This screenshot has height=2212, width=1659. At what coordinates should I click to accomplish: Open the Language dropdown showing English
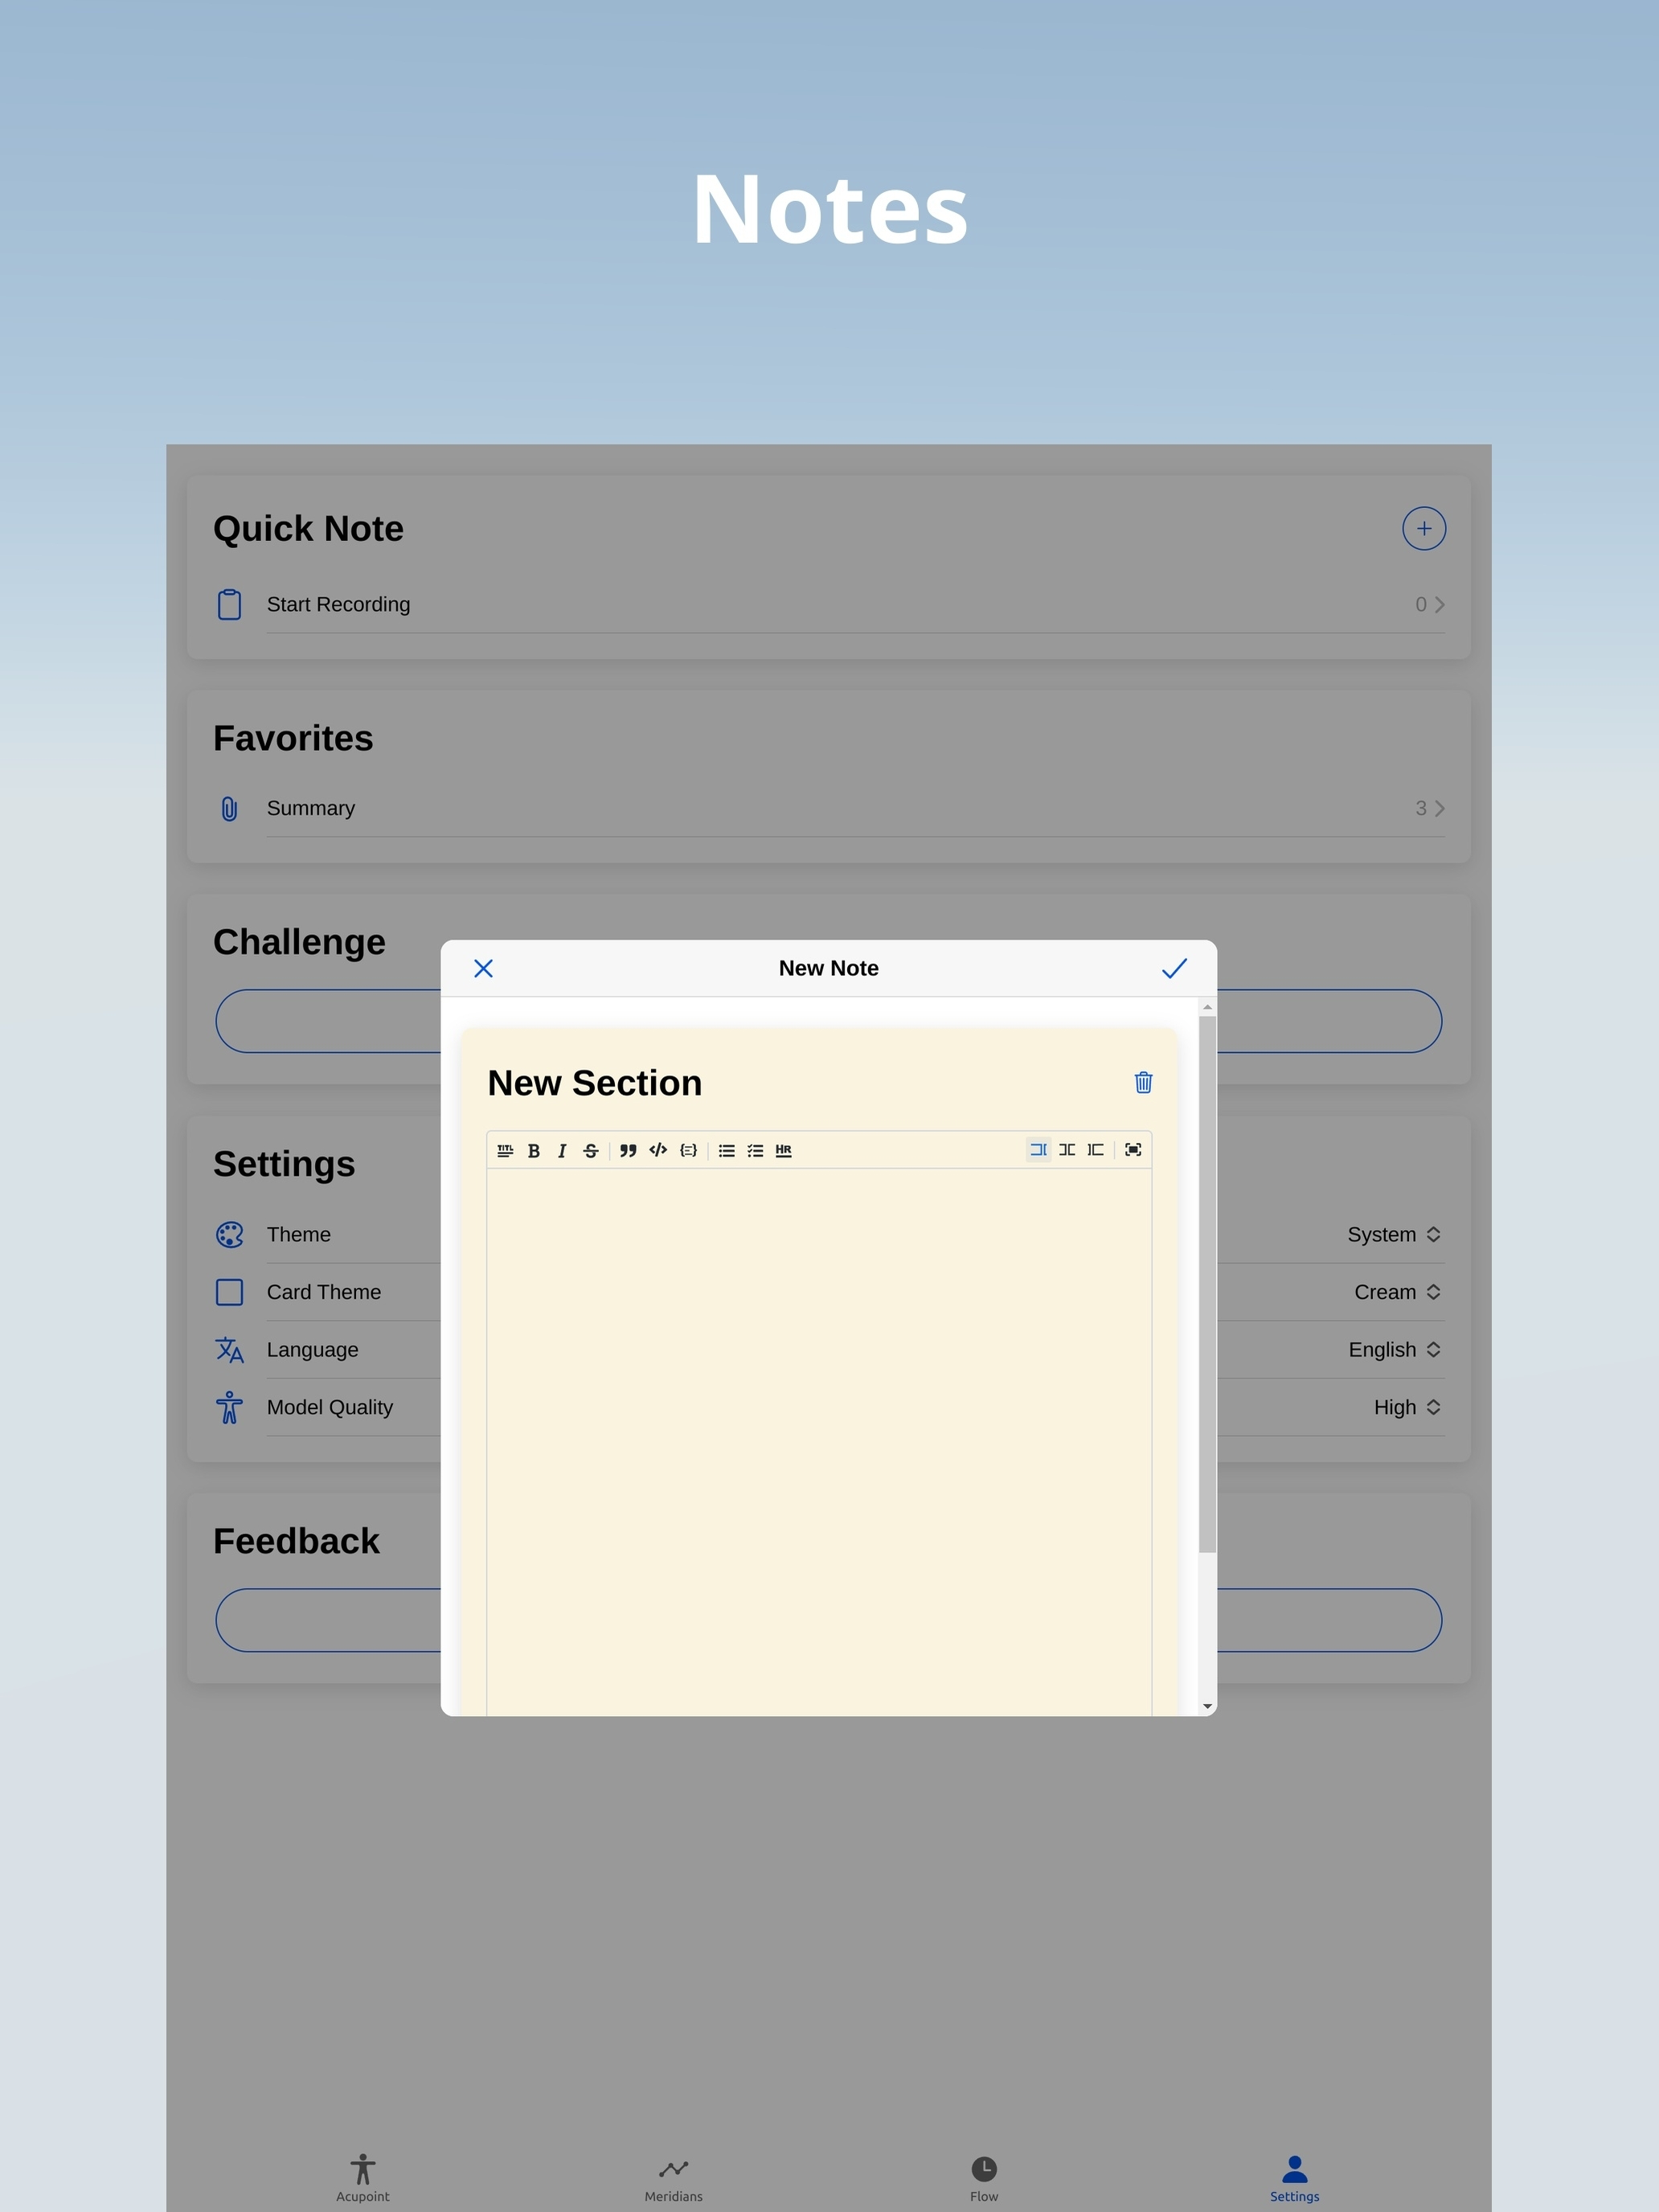(1394, 1349)
